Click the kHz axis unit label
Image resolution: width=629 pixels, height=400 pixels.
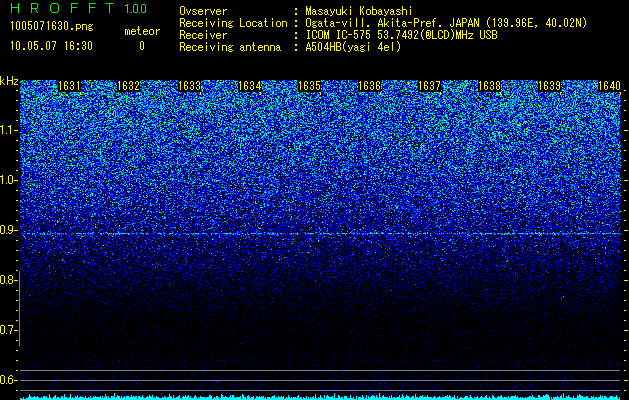coord(9,81)
